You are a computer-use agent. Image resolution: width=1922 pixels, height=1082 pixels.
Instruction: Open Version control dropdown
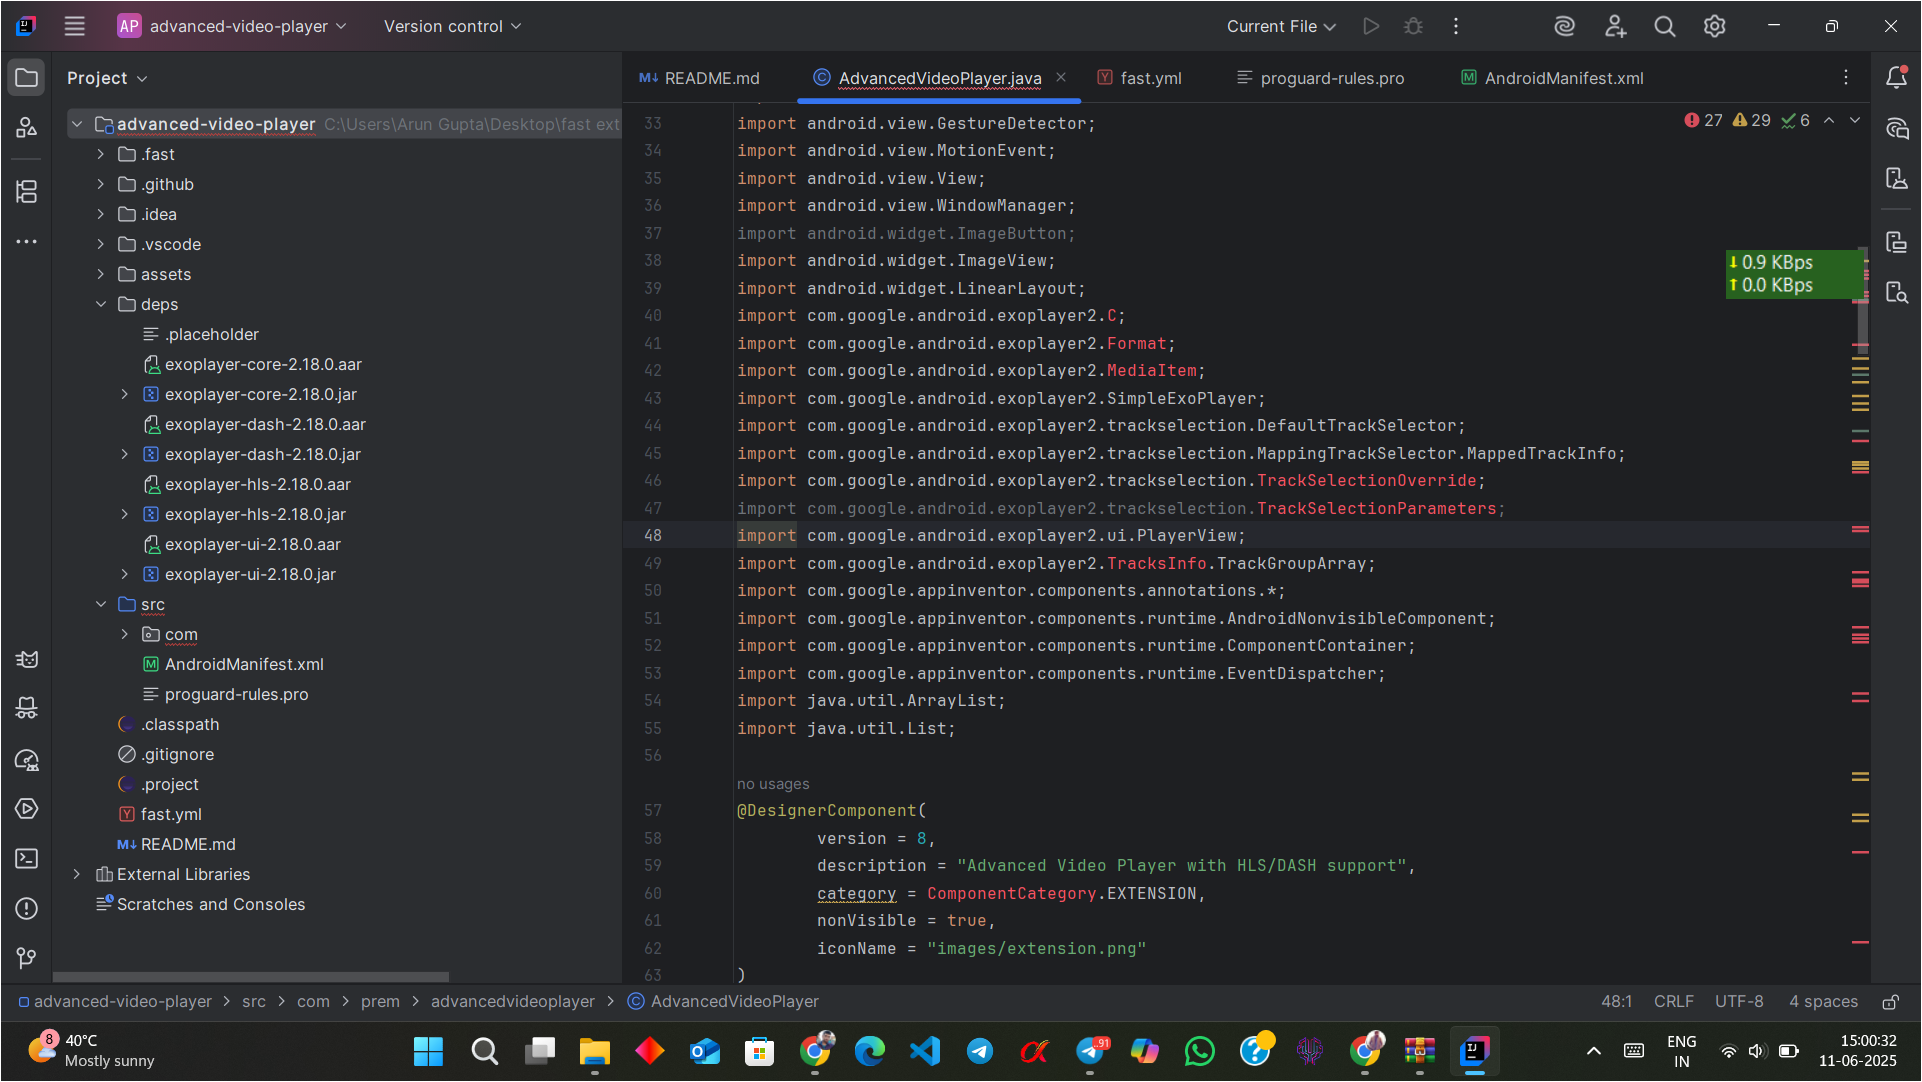tap(452, 26)
